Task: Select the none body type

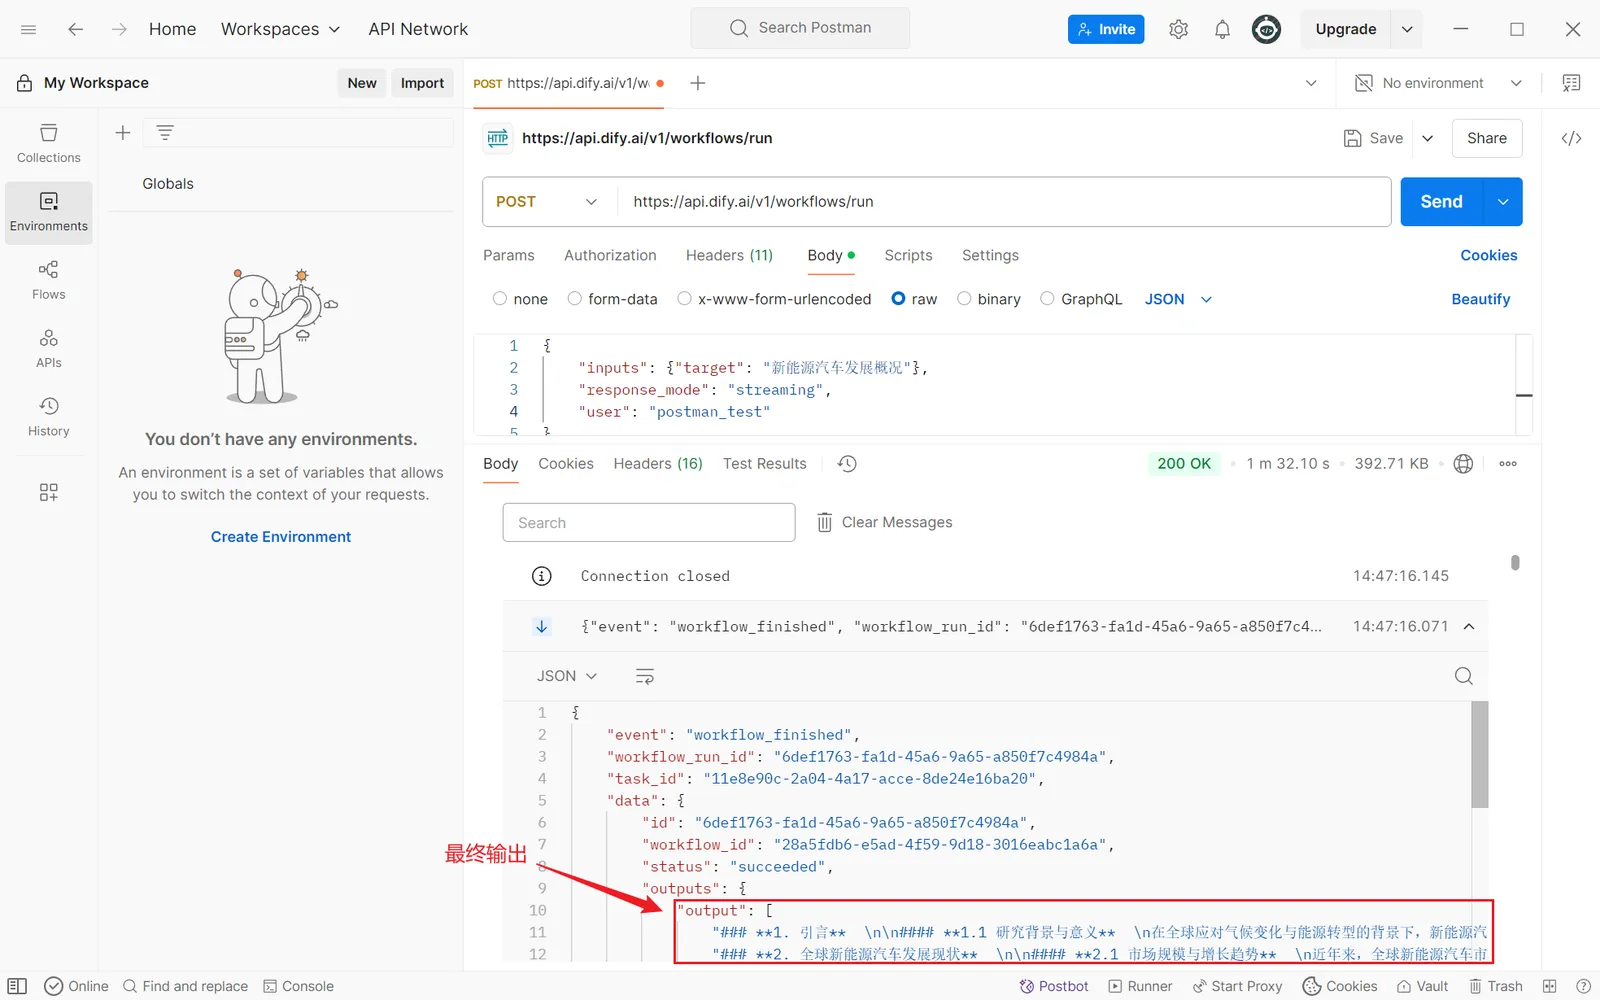Action: tap(500, 299)
